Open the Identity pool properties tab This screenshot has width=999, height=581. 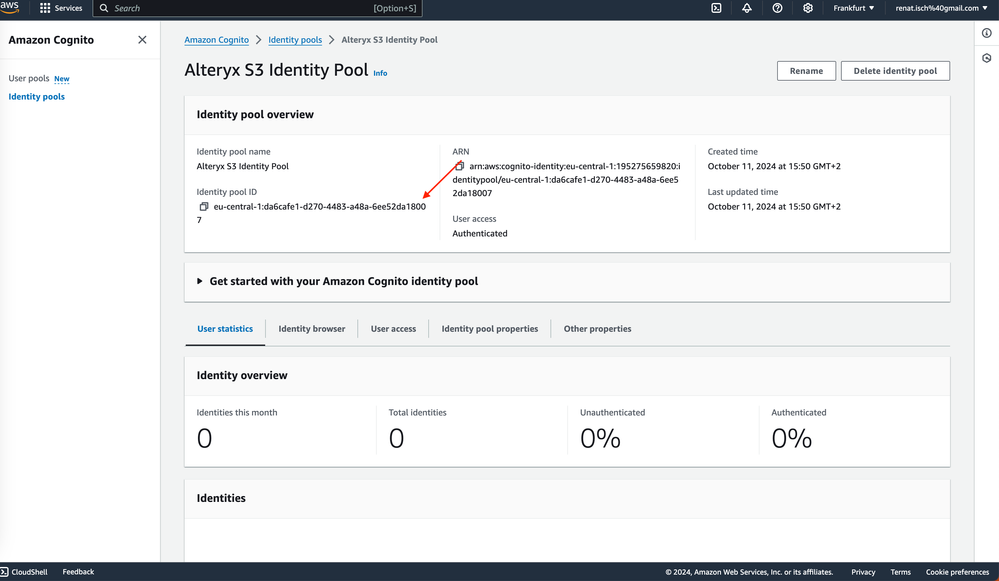489,329
